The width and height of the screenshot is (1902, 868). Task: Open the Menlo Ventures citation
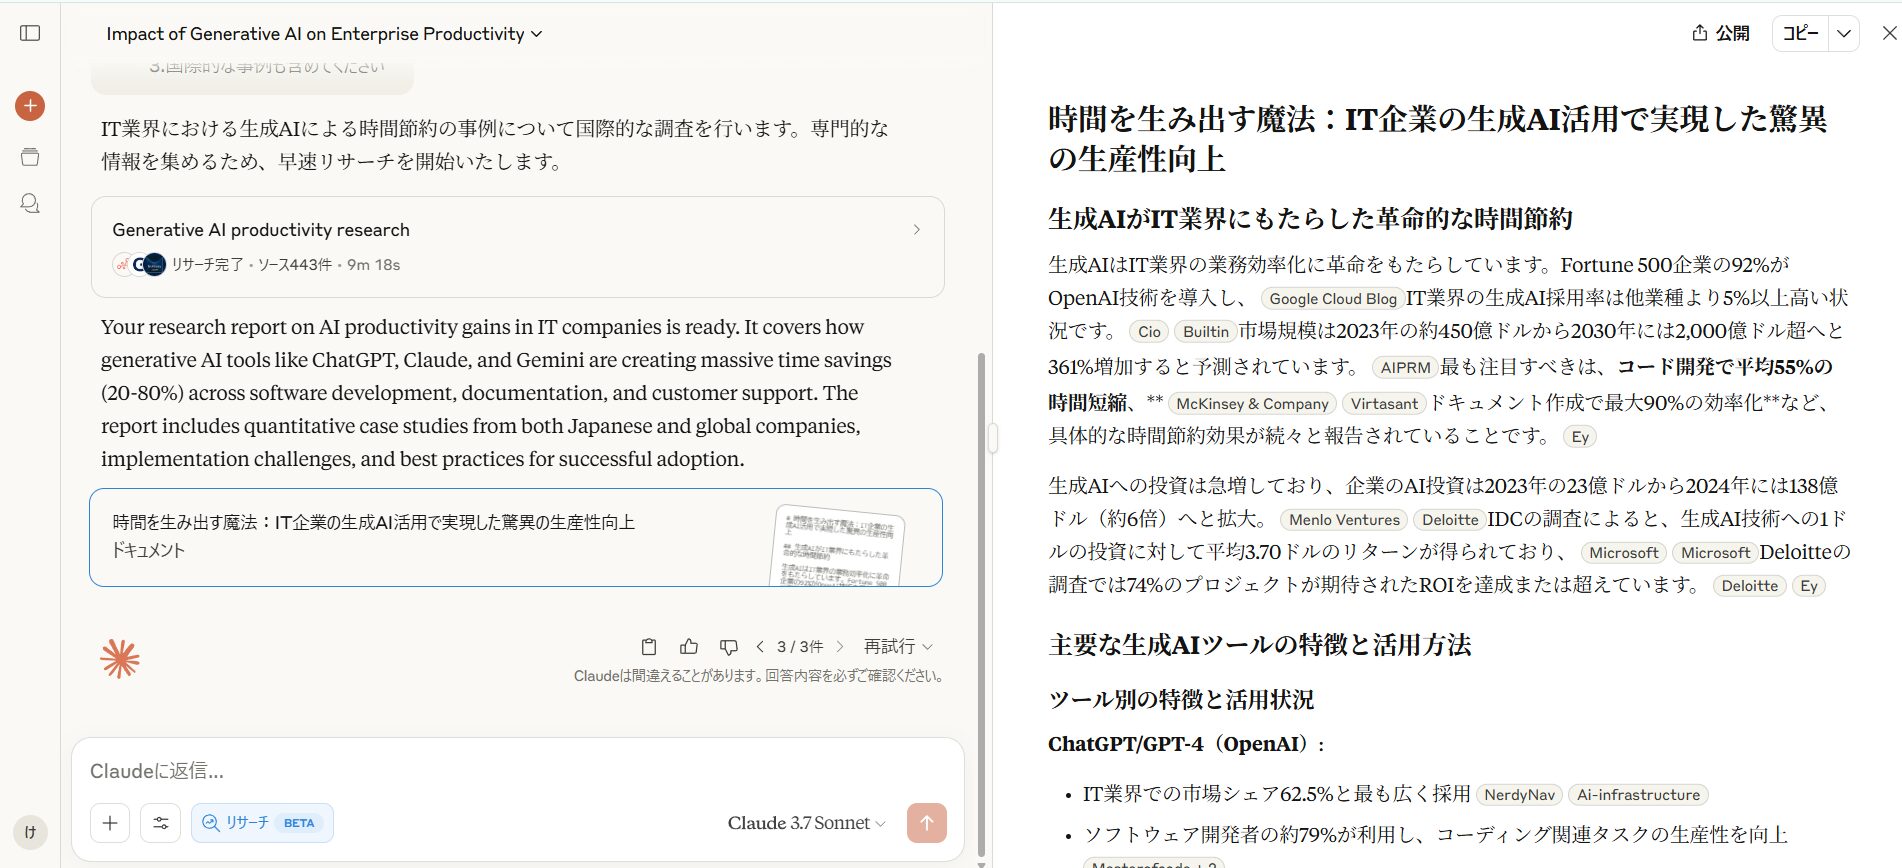click(x=1344, y=520)
